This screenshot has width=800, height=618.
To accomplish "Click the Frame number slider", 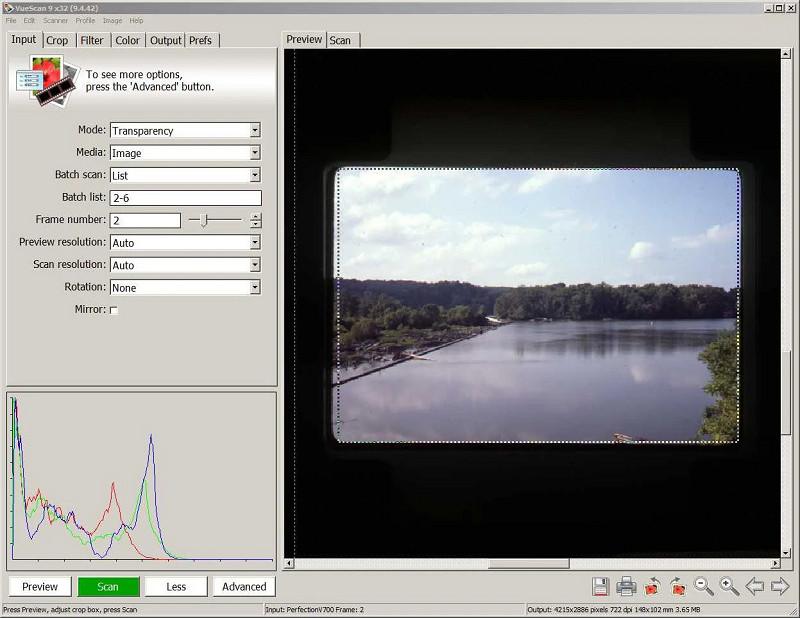I will 204,220.
